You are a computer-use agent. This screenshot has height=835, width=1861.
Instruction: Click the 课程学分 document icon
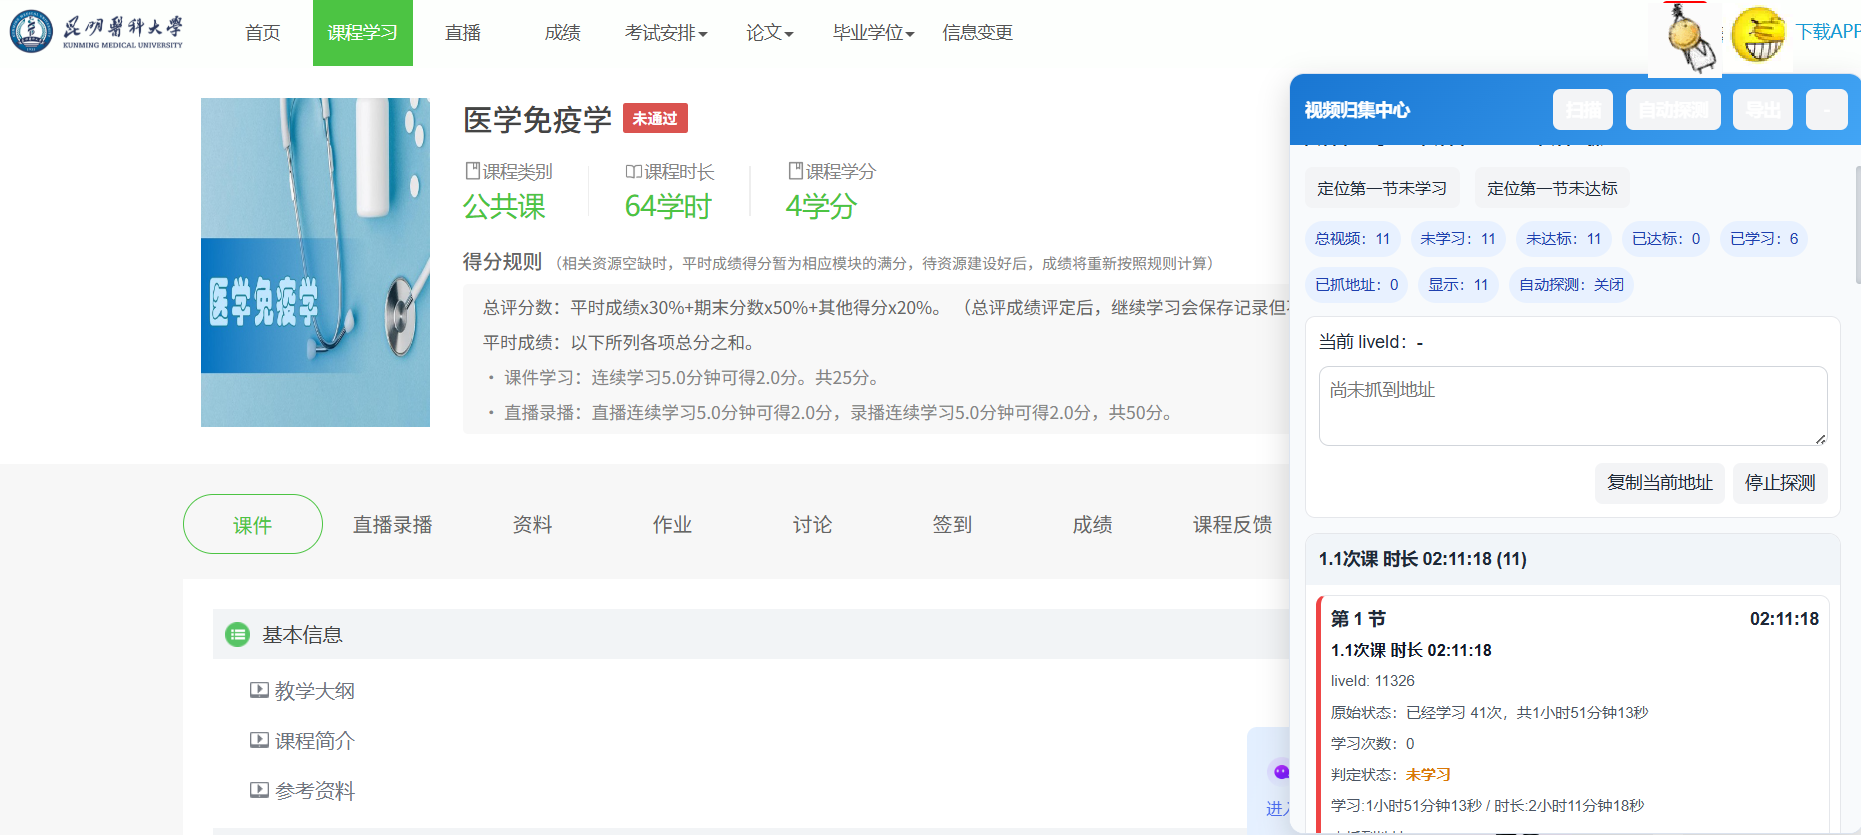pyautogui.click(x=796, y=171)
